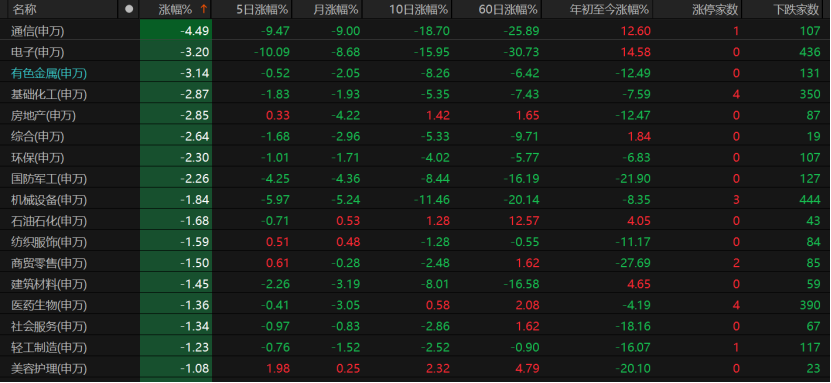Select the 纺织服饰(申万) row name
Image resolution: width=831 pixels, height=383 pixels.
click(49, 242)
